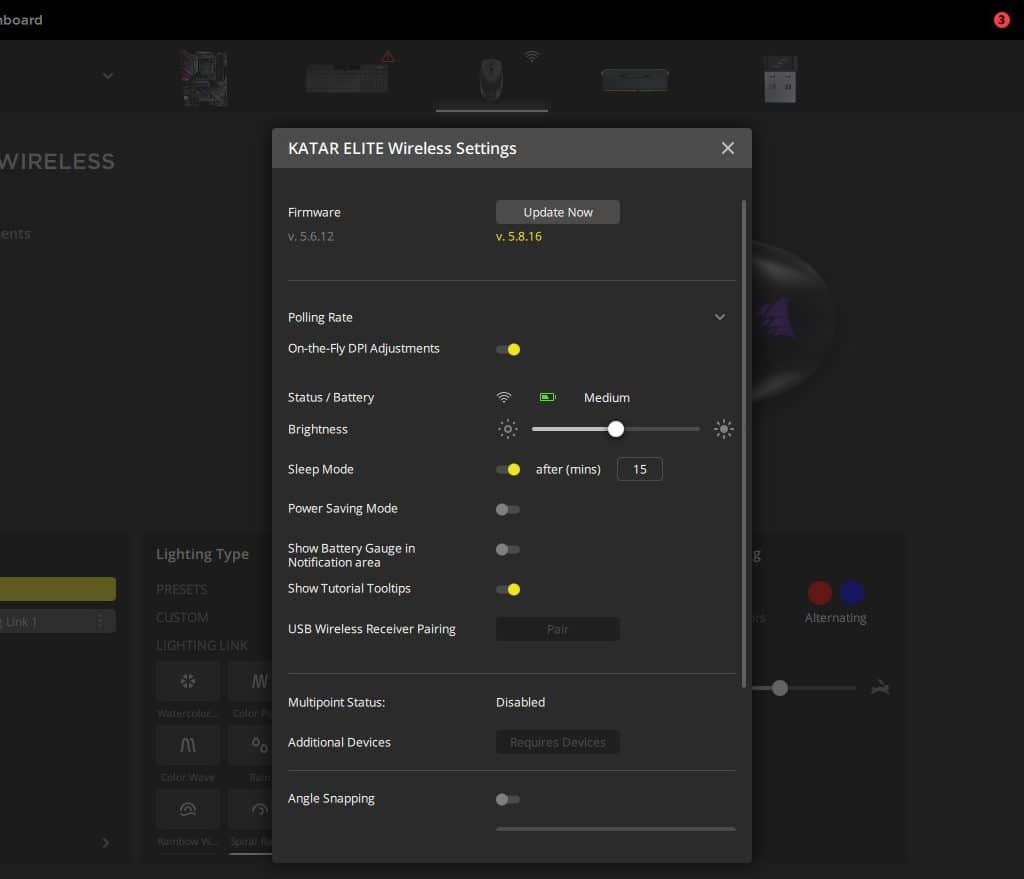This screenshot has width=1024, height=879.
Task: Select the USB wireless receiver device
Action: coord(780,78)
